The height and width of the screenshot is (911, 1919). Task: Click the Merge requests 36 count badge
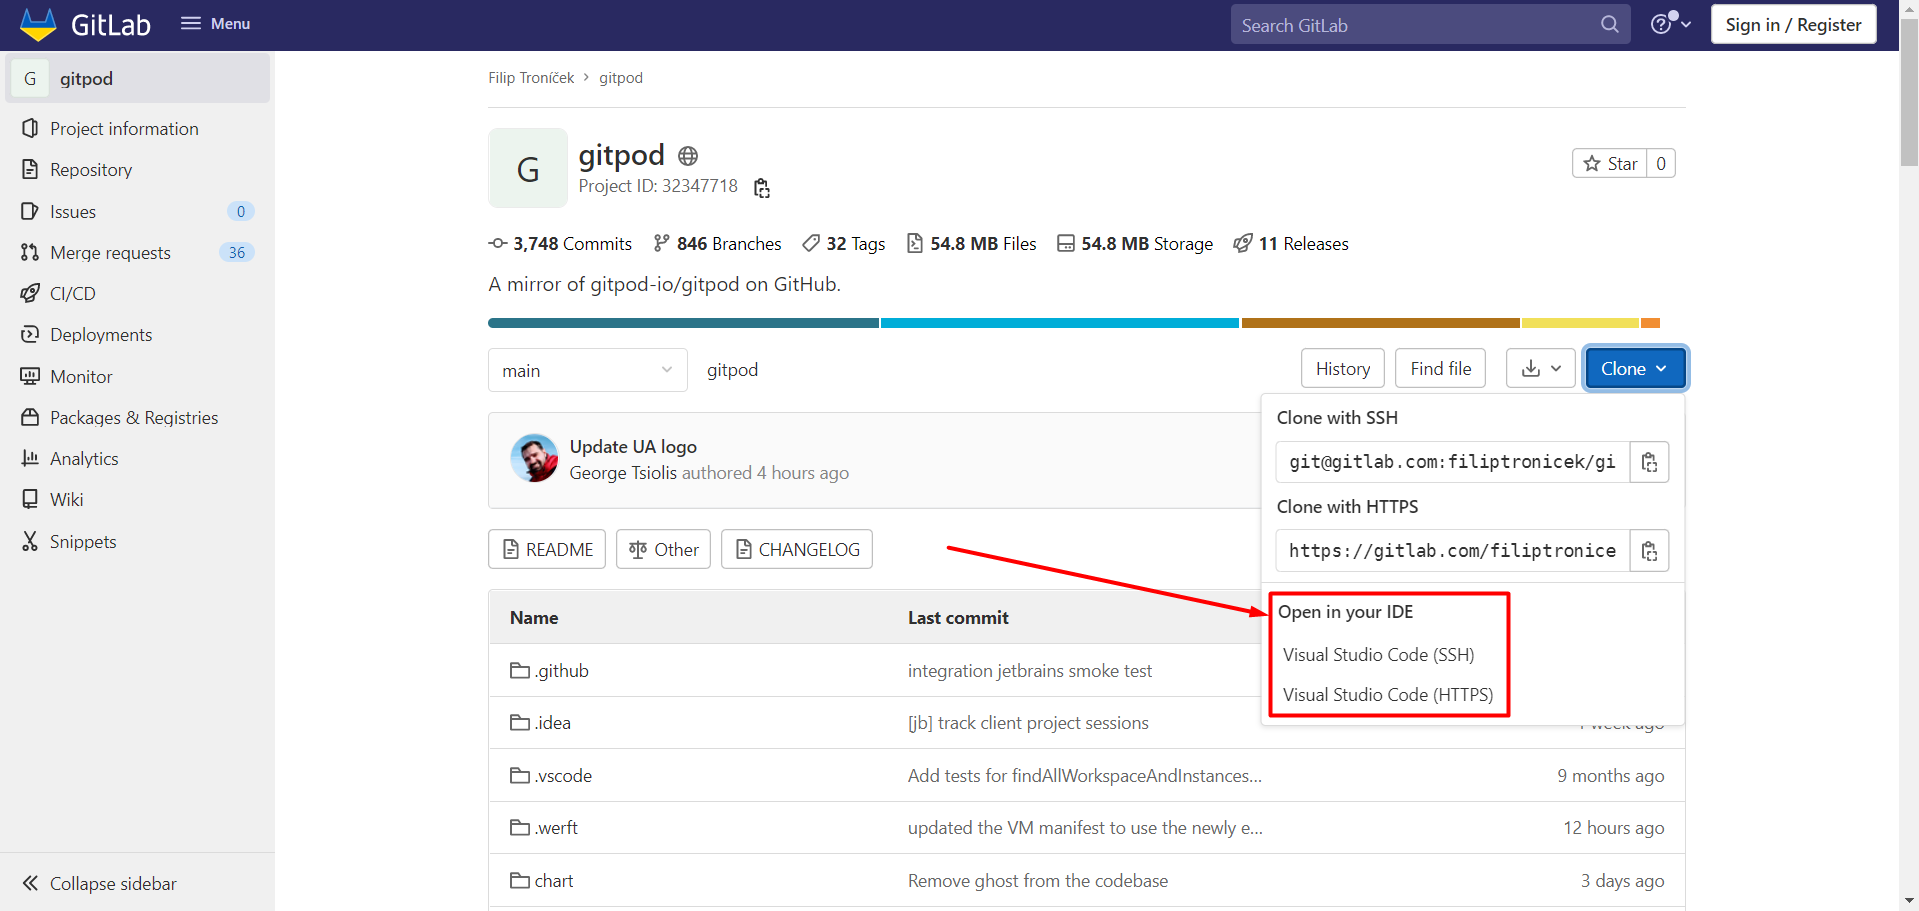[237, 252]
